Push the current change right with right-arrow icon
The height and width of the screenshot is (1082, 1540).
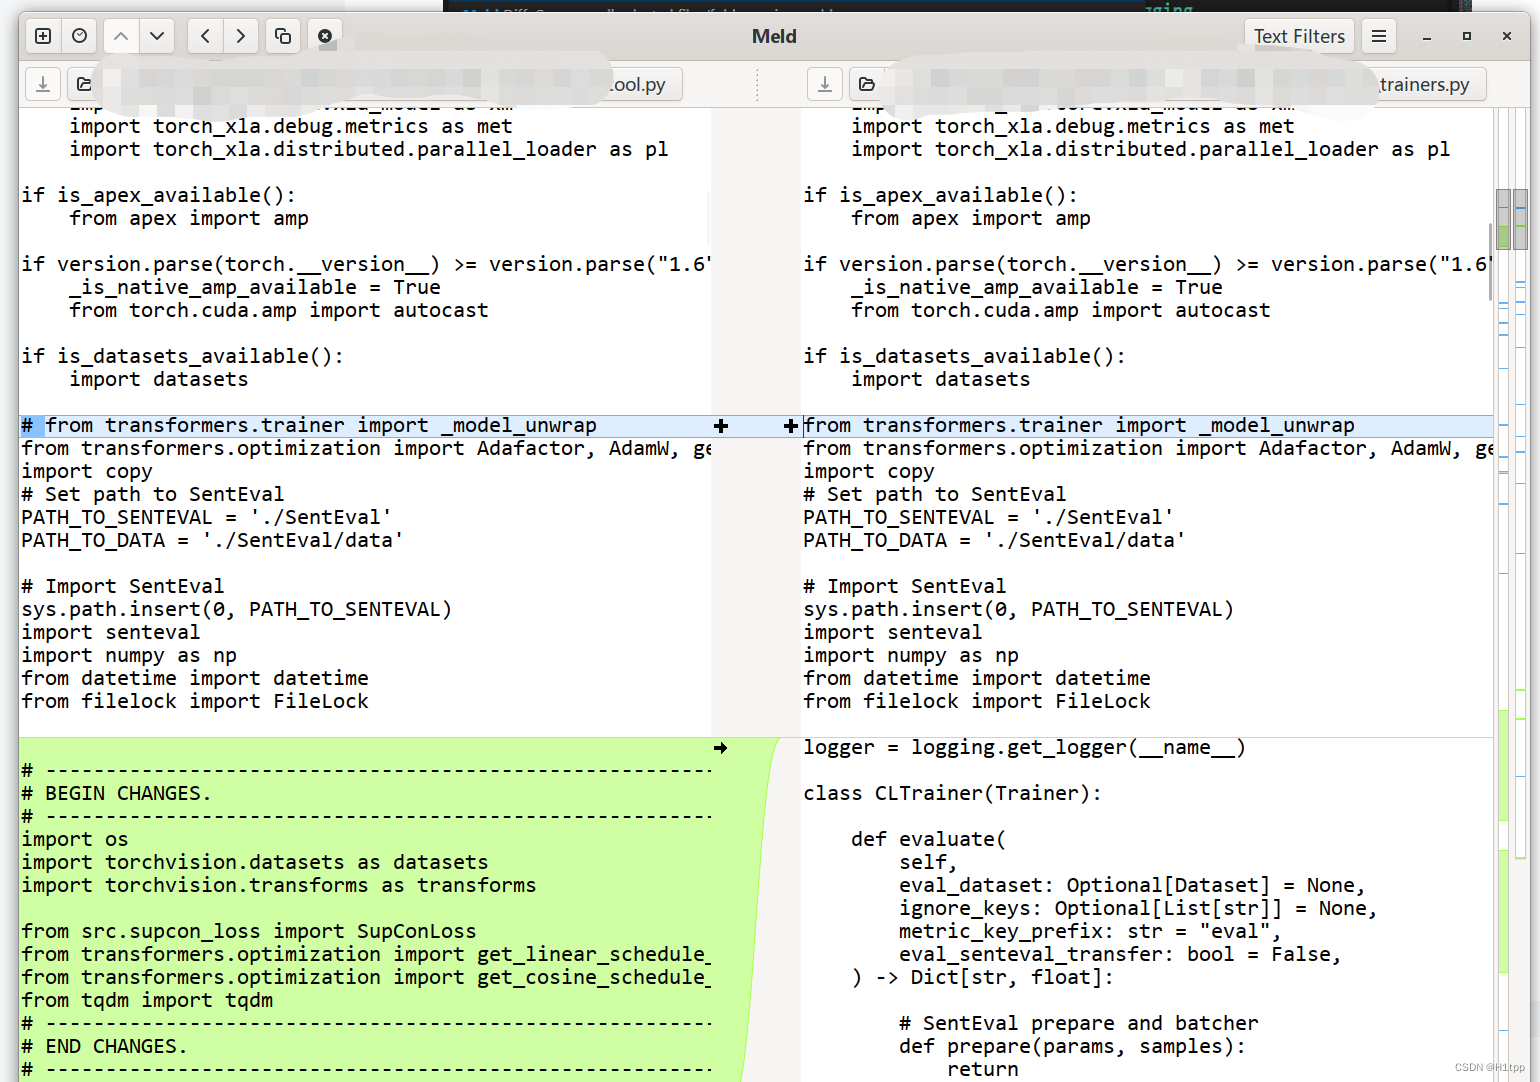(x=240, y=35)
